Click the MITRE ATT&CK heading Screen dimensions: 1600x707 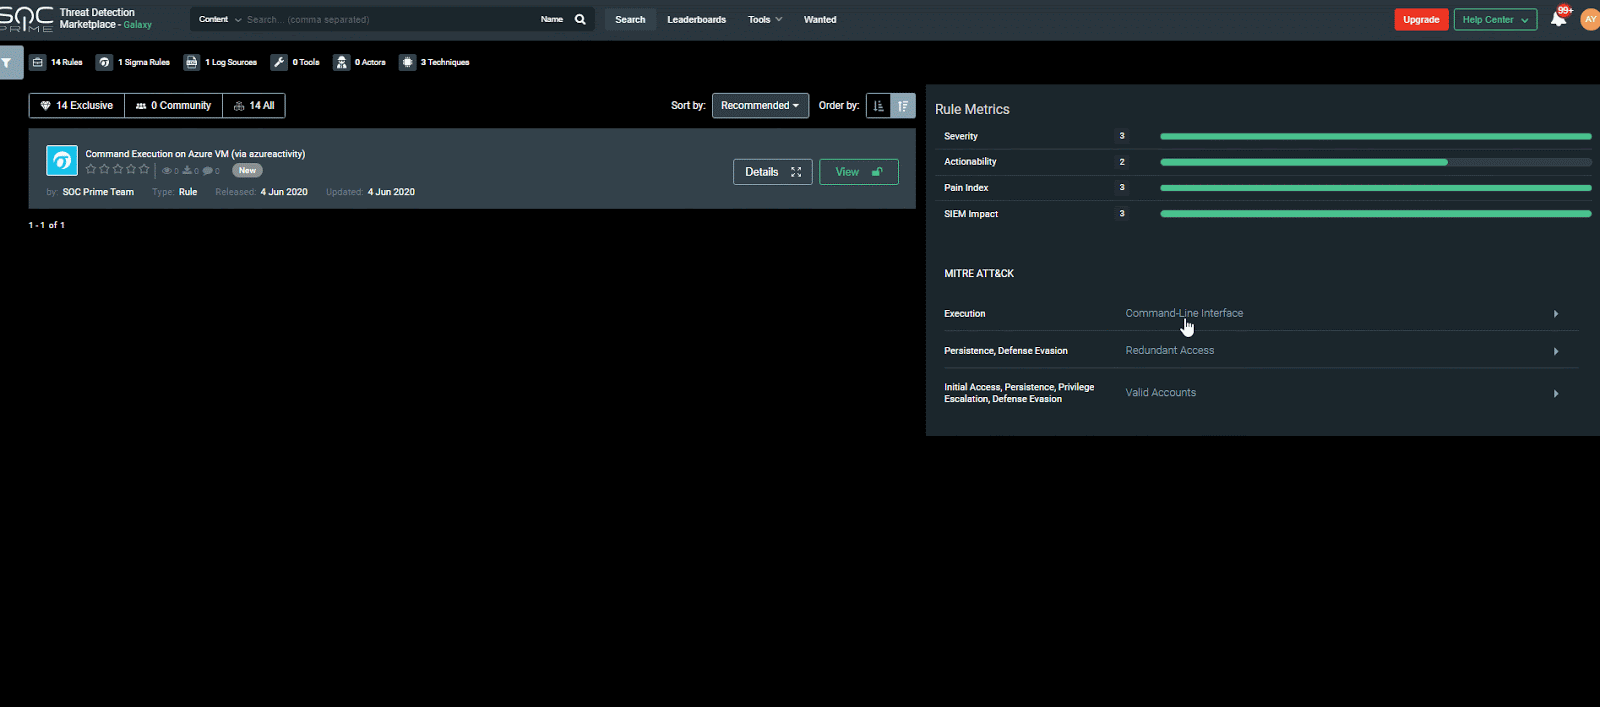click(x=979, y=273)
